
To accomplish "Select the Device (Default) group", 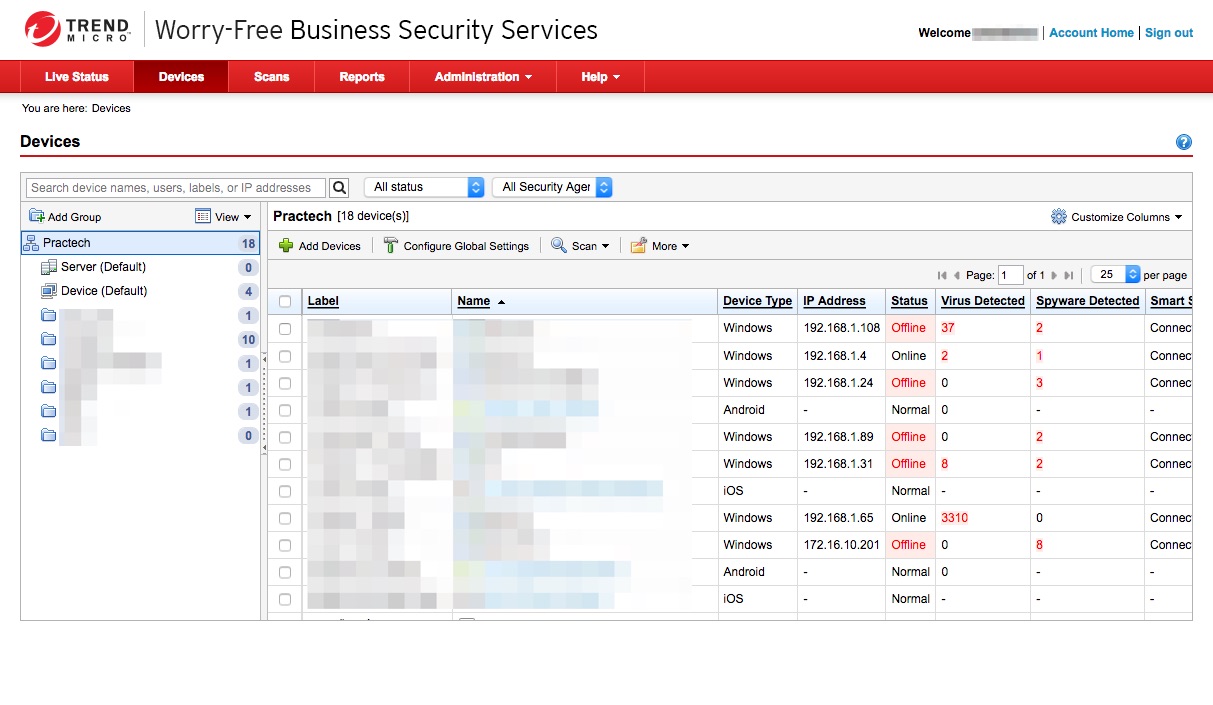I will 103,291.
